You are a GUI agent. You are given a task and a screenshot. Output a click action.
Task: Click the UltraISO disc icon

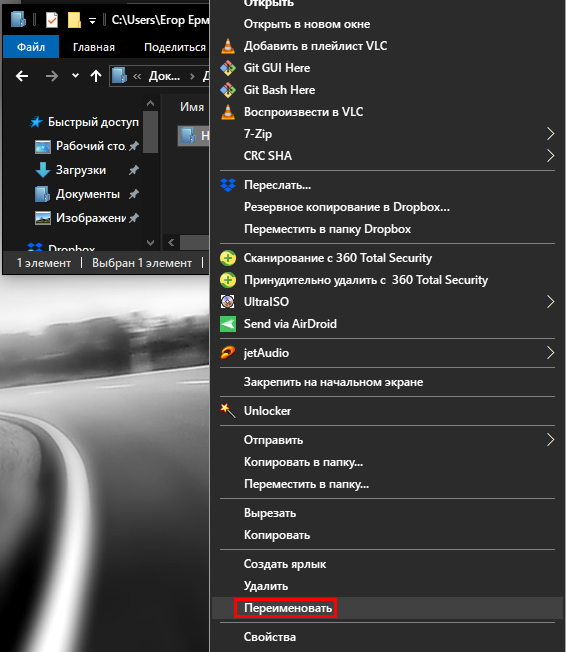coord(228,301)
